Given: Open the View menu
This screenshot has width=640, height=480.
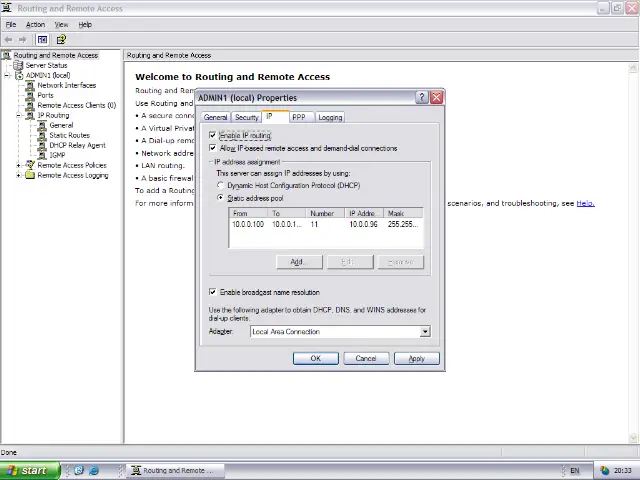Looking at the screenshot, I should click(62, 24).
